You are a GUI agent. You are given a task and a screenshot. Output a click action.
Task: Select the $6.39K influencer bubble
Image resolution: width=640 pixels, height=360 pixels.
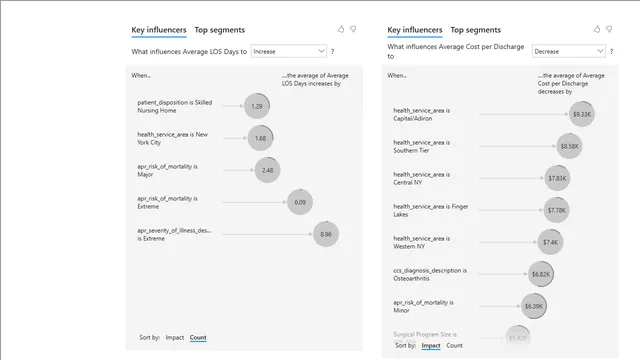click(x=534, y=306)
